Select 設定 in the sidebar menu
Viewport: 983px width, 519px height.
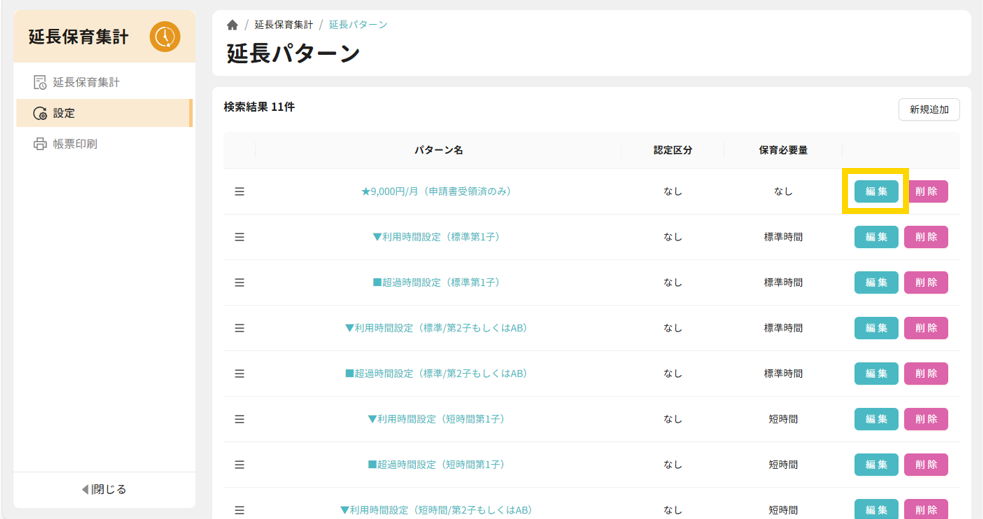pos(64,113)
